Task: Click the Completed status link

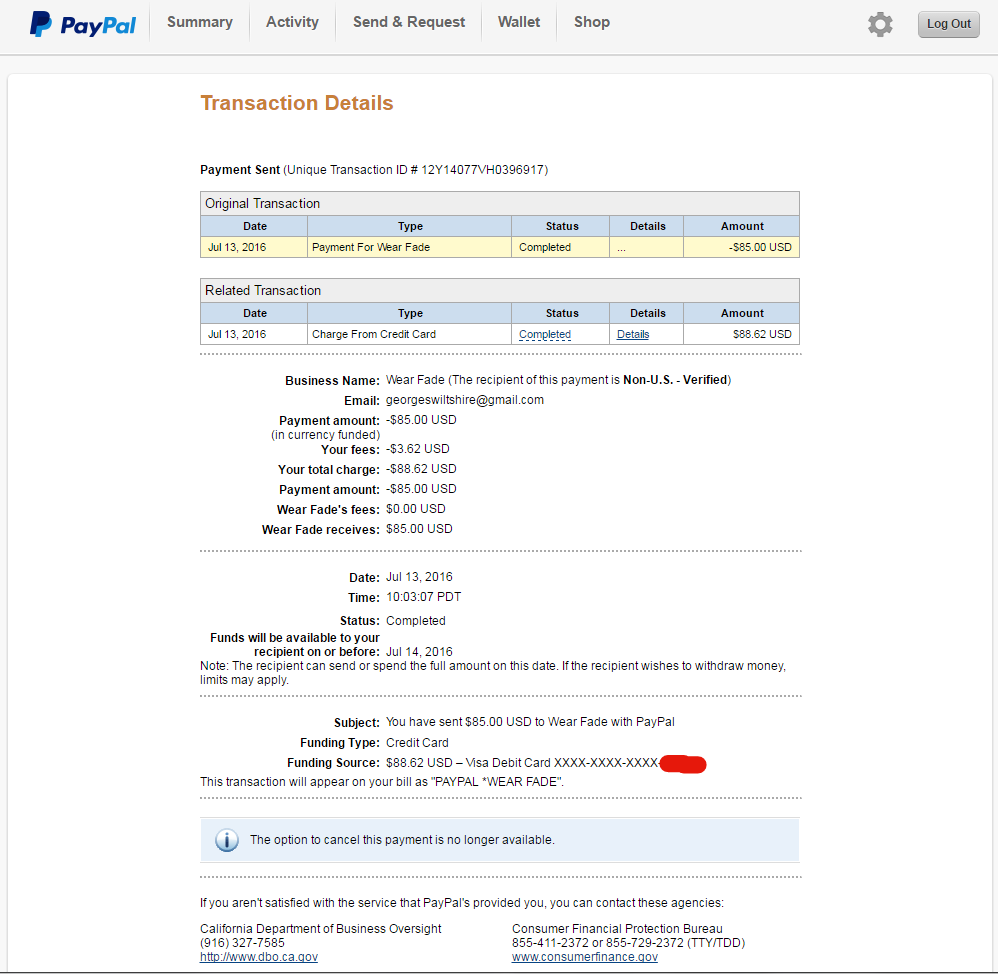Action: click(x=545, y=334)
